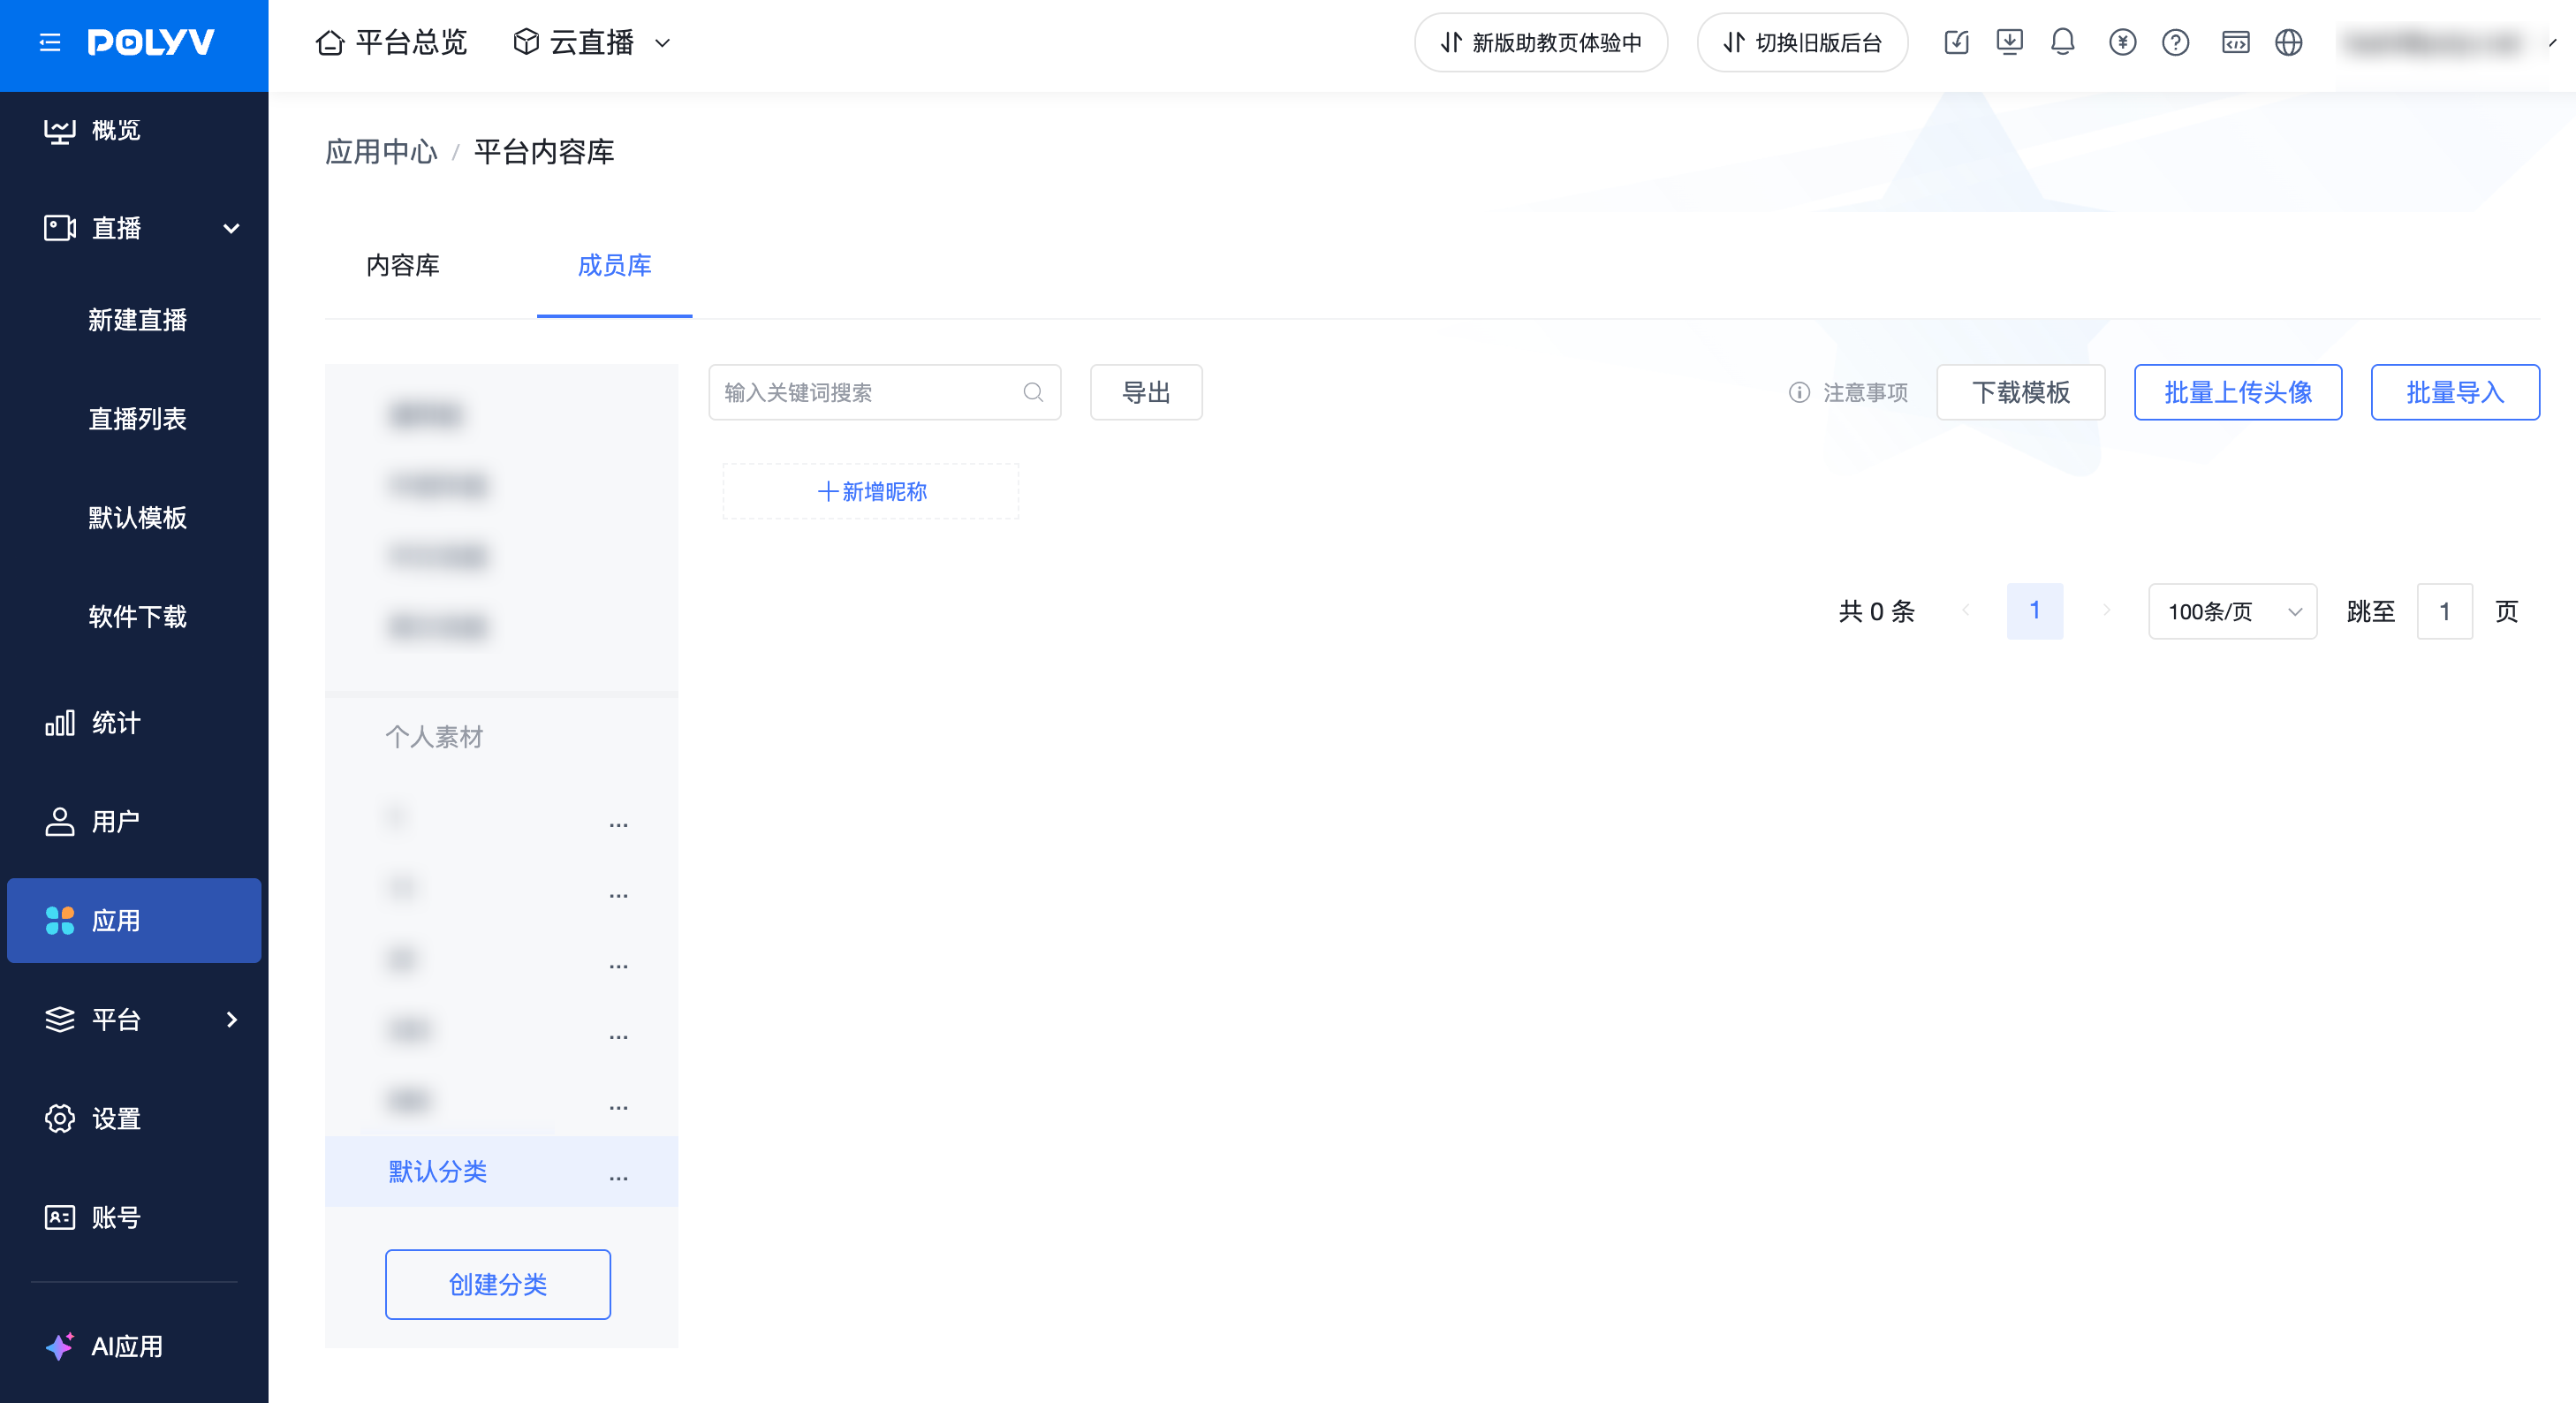Go to 用户 in the sidebar

point(134,822)
